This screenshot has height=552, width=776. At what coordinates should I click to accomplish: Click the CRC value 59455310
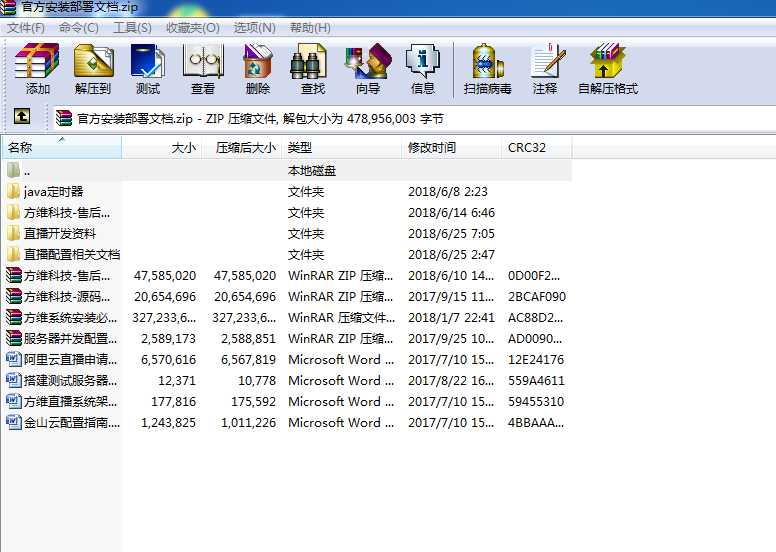pos(536,401)
